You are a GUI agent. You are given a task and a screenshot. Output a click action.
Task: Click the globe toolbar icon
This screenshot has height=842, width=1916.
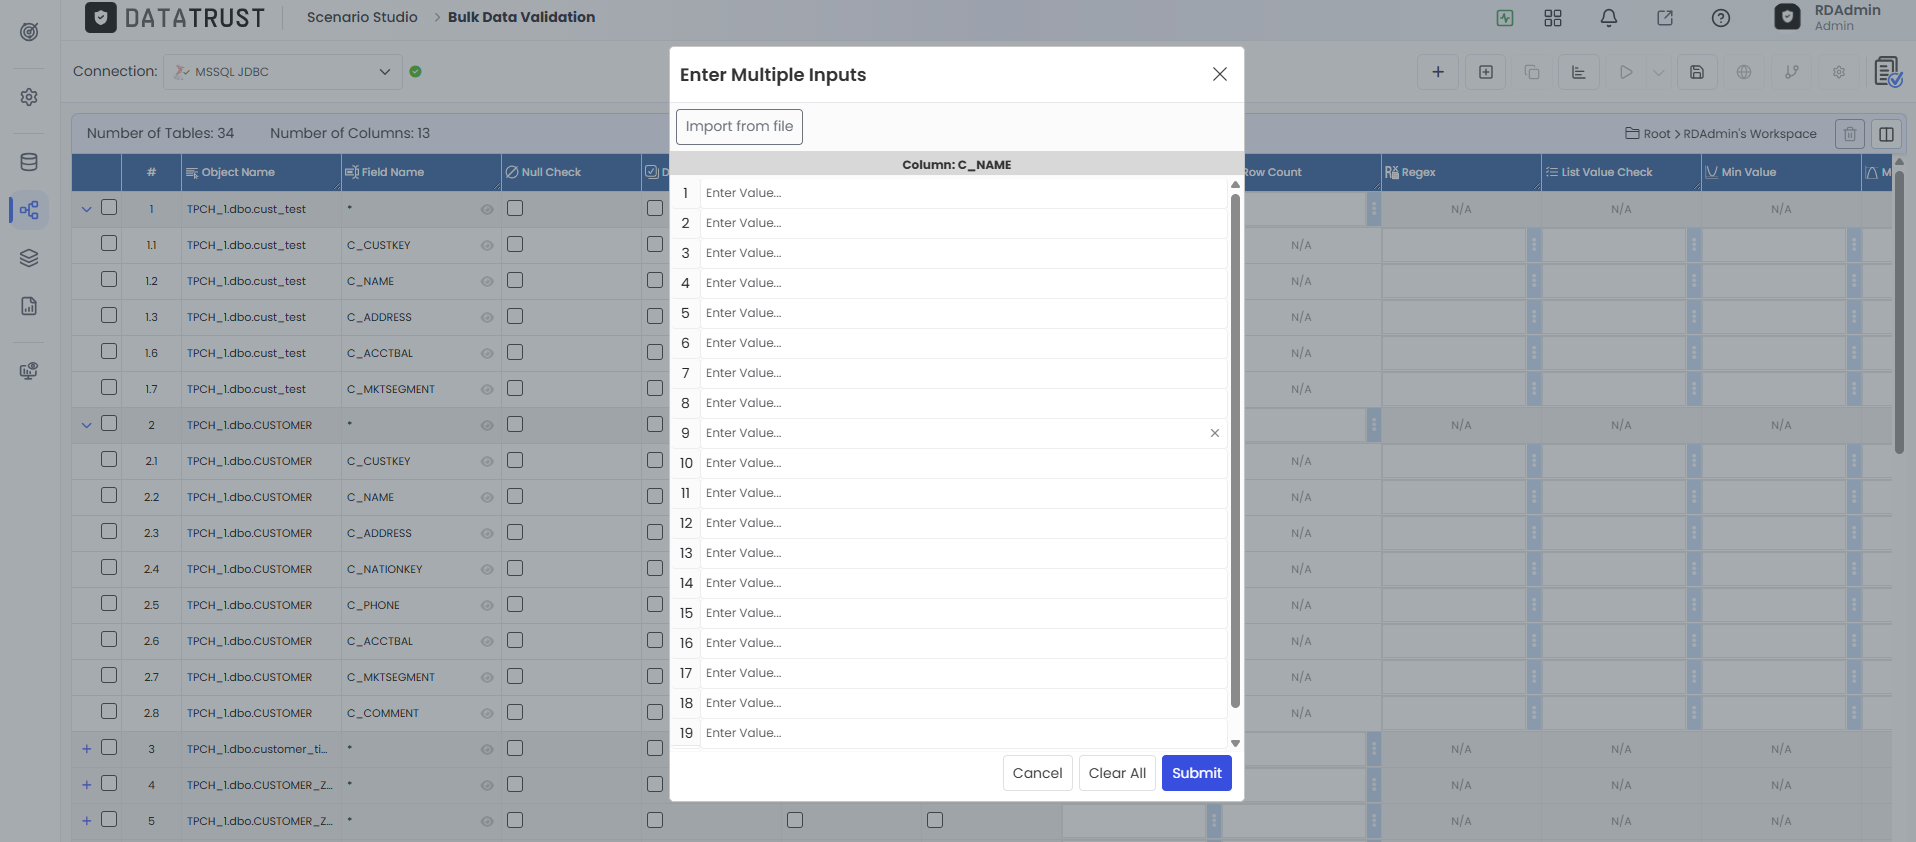tap(1744, 72)
